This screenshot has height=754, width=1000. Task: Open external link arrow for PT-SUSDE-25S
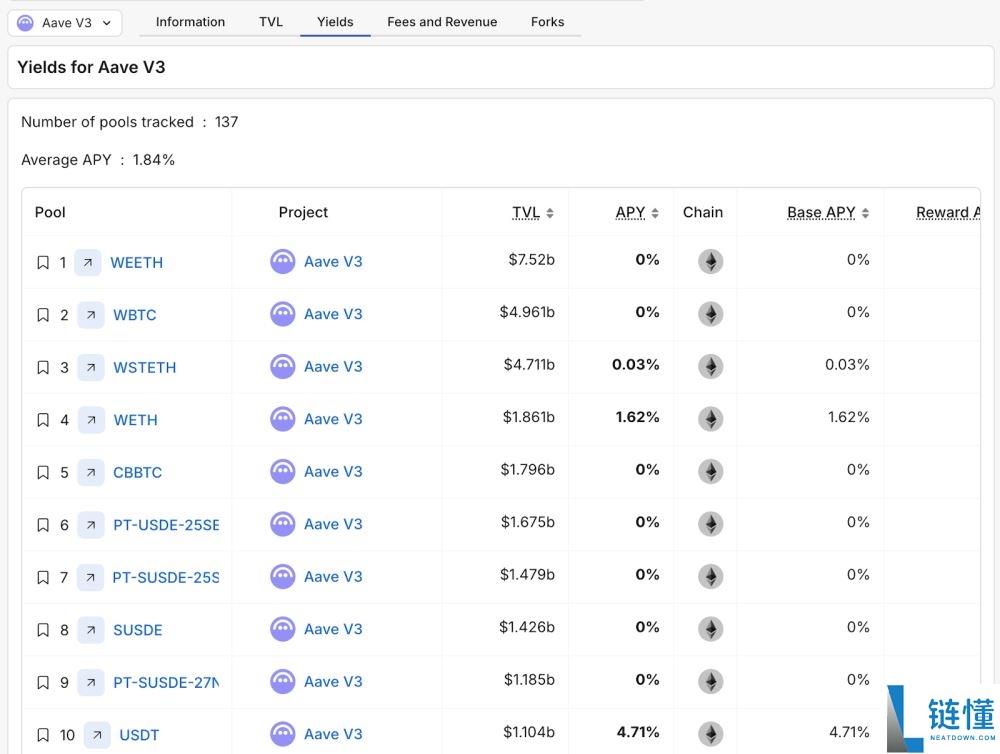pyautogui.click(x=90, y=577)
